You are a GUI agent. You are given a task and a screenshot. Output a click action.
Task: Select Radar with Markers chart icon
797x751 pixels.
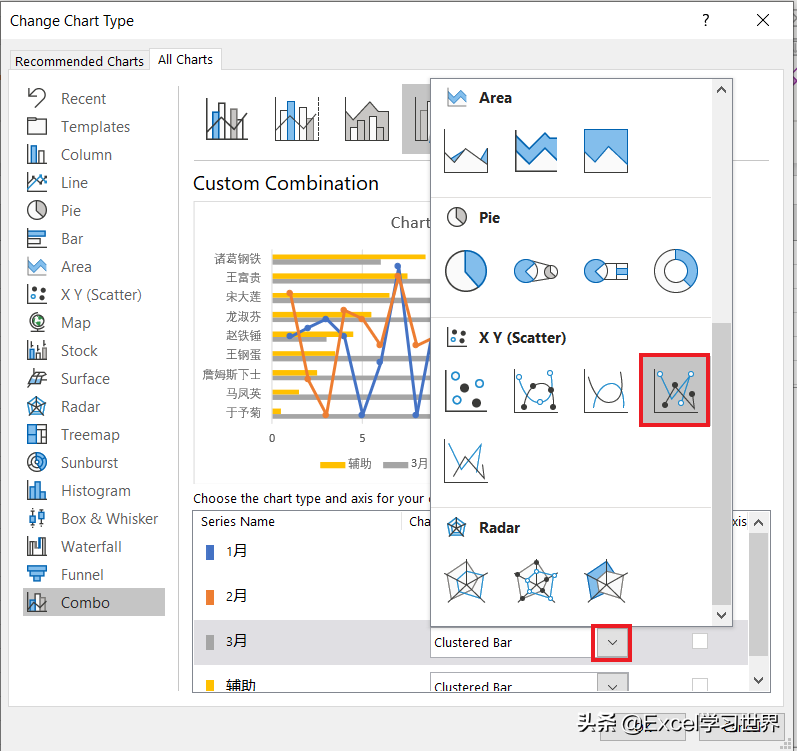[536, 581]
